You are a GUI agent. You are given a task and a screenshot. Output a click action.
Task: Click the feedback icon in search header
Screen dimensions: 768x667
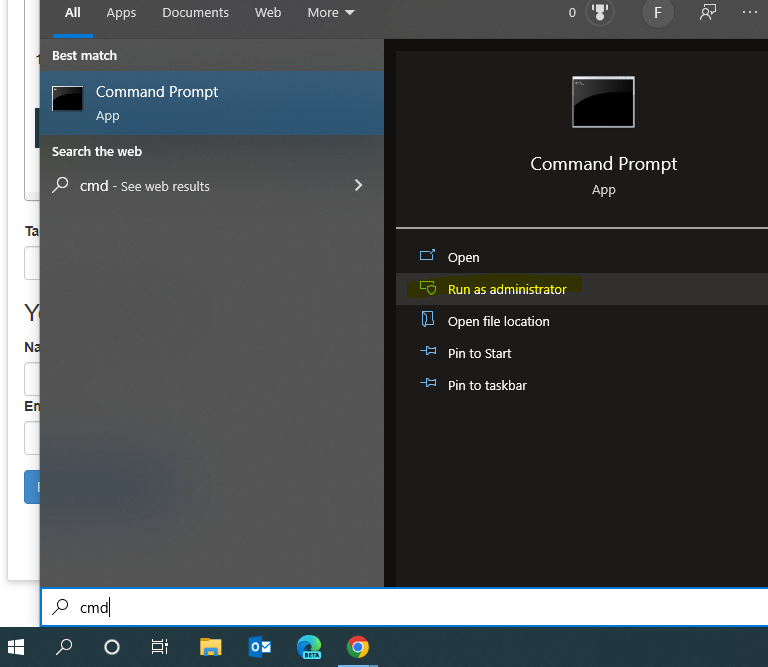708,13
